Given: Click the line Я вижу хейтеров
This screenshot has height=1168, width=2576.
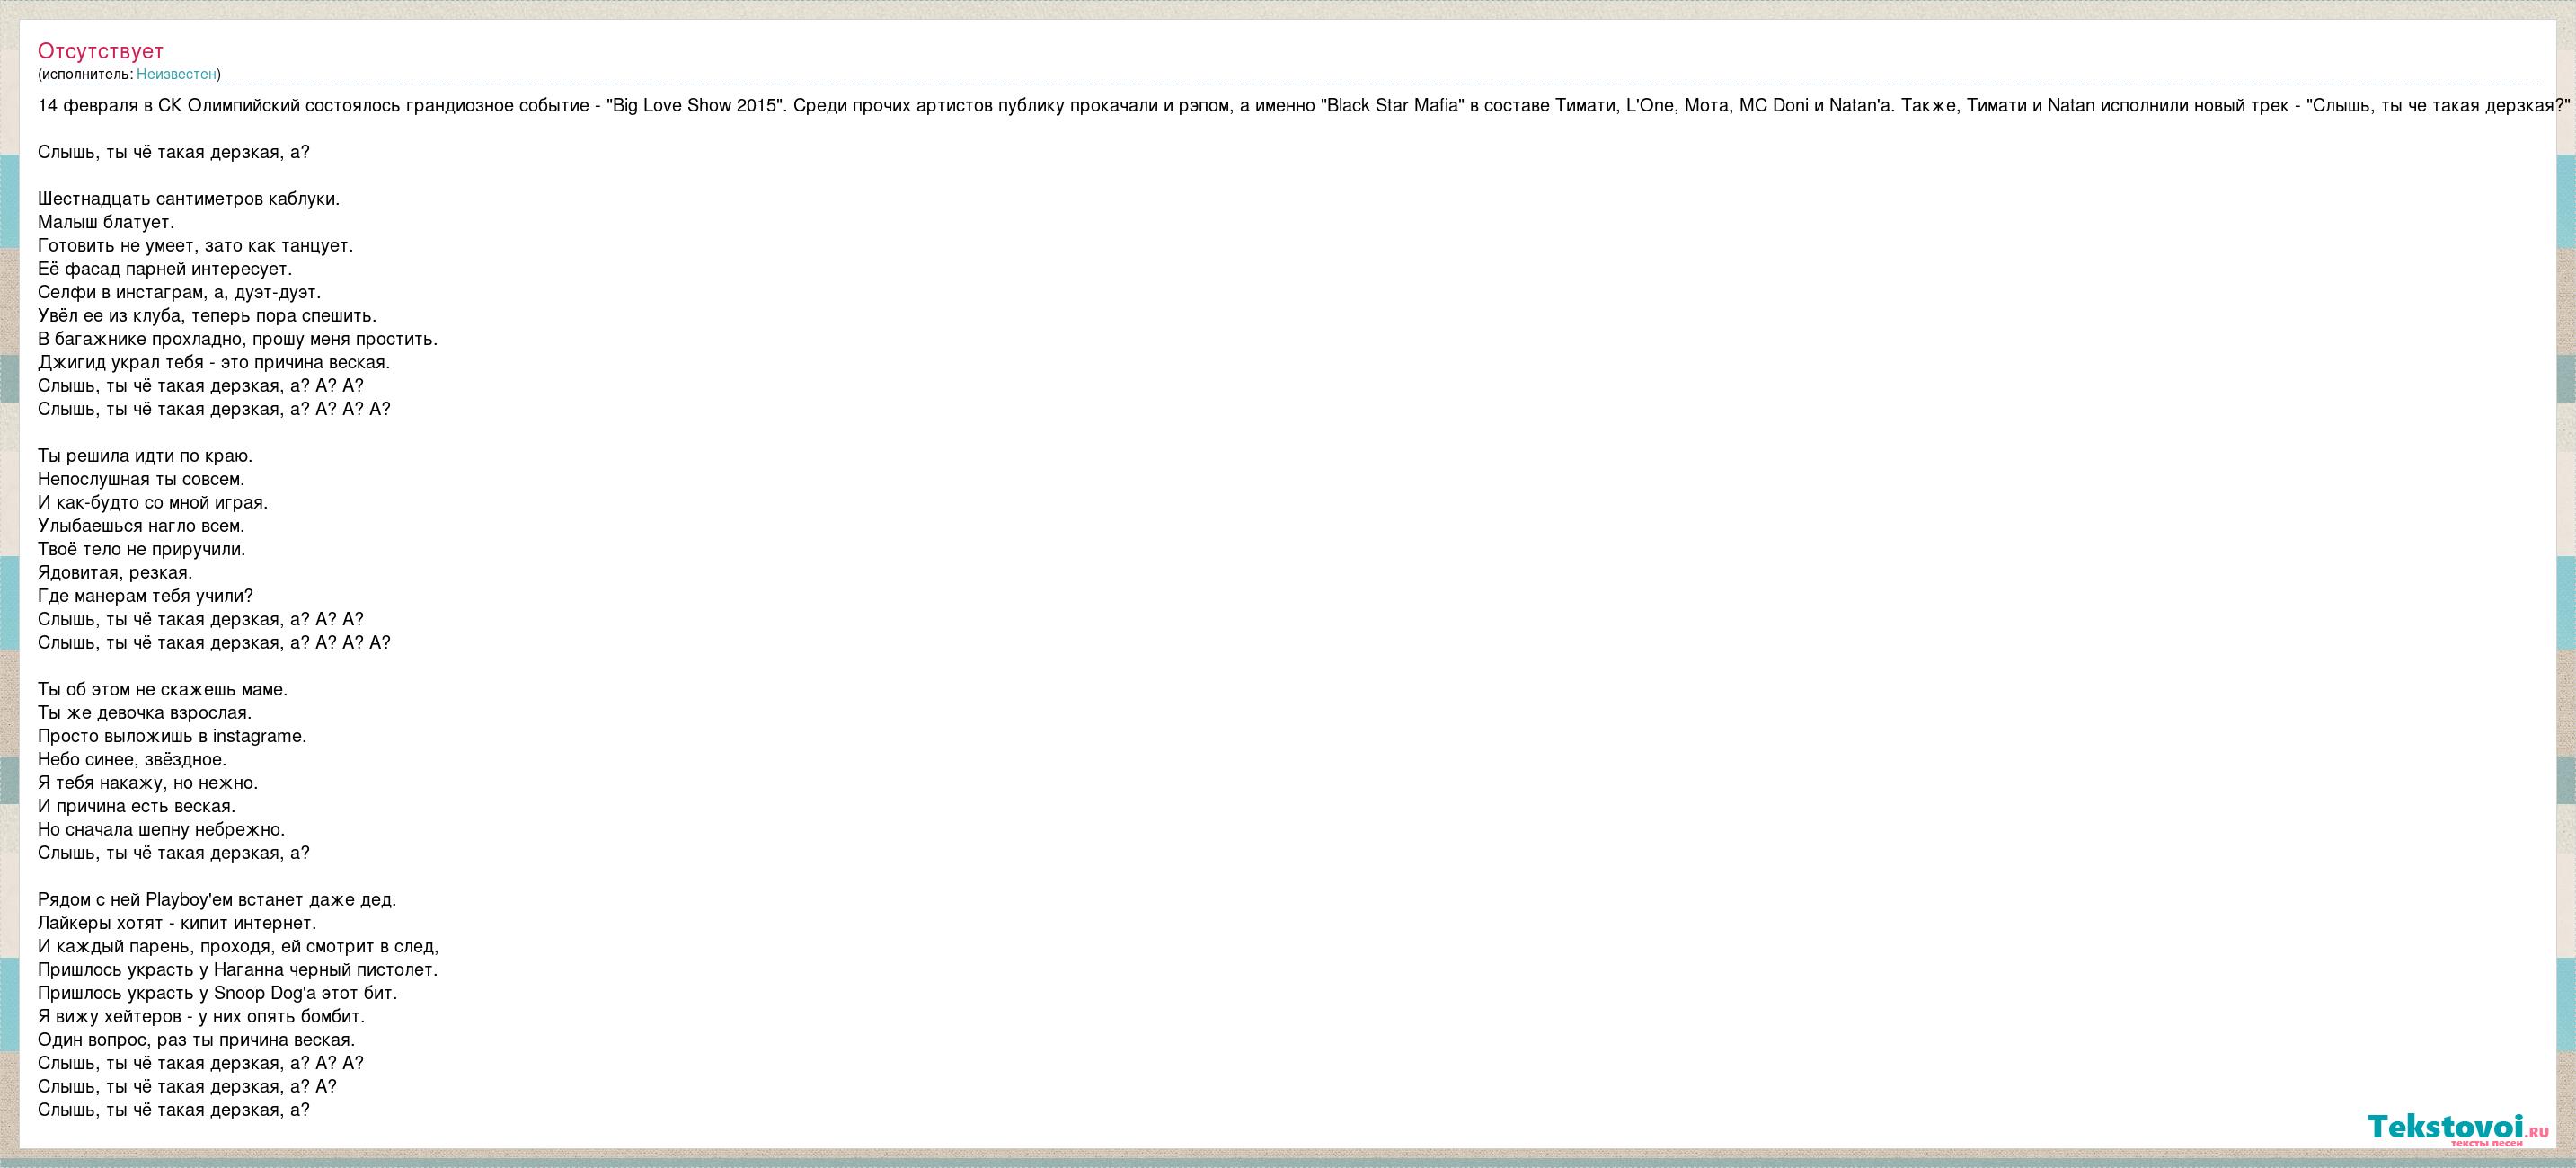Looking at the screenshot, I should tap(201, 1017).
